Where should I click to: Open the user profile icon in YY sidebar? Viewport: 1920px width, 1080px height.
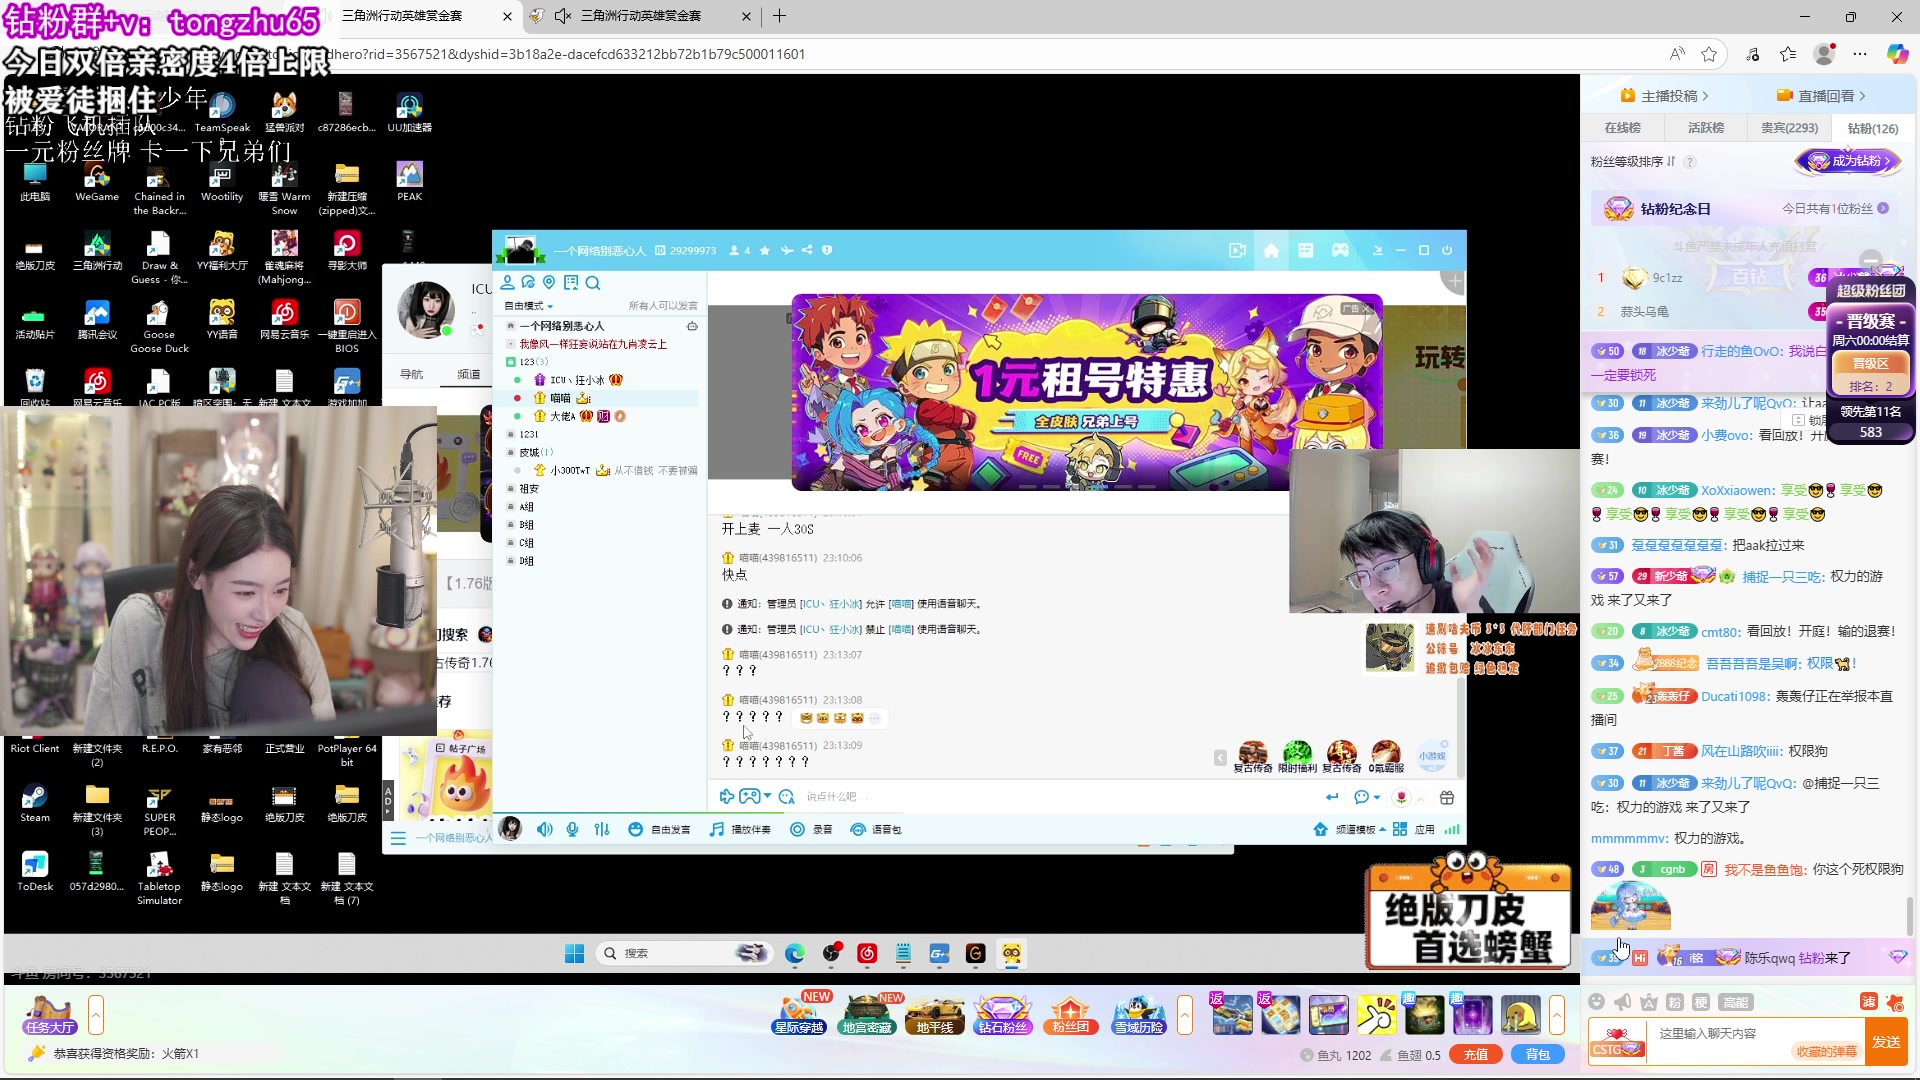click(x=508, y=283)
